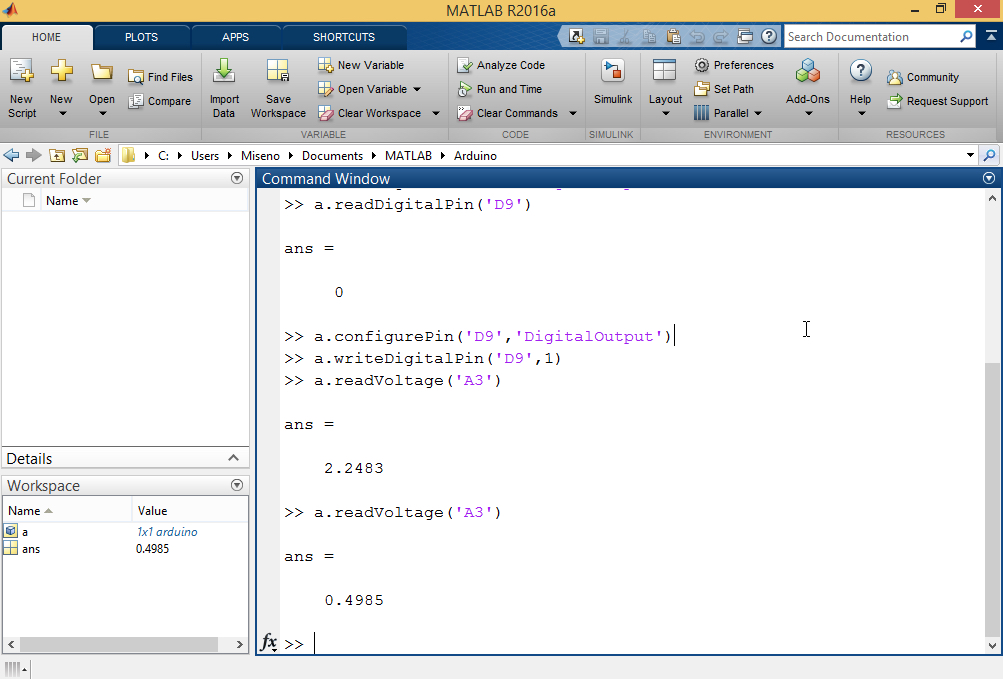Click the quick access Paste icon
The height and width of the screenshot is (679, 1003).
674,36
